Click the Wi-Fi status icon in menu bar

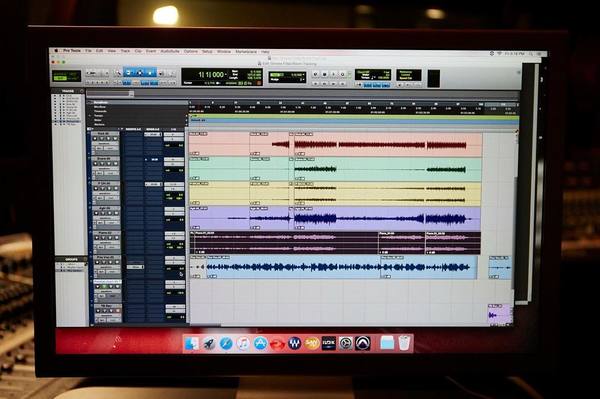500,54
